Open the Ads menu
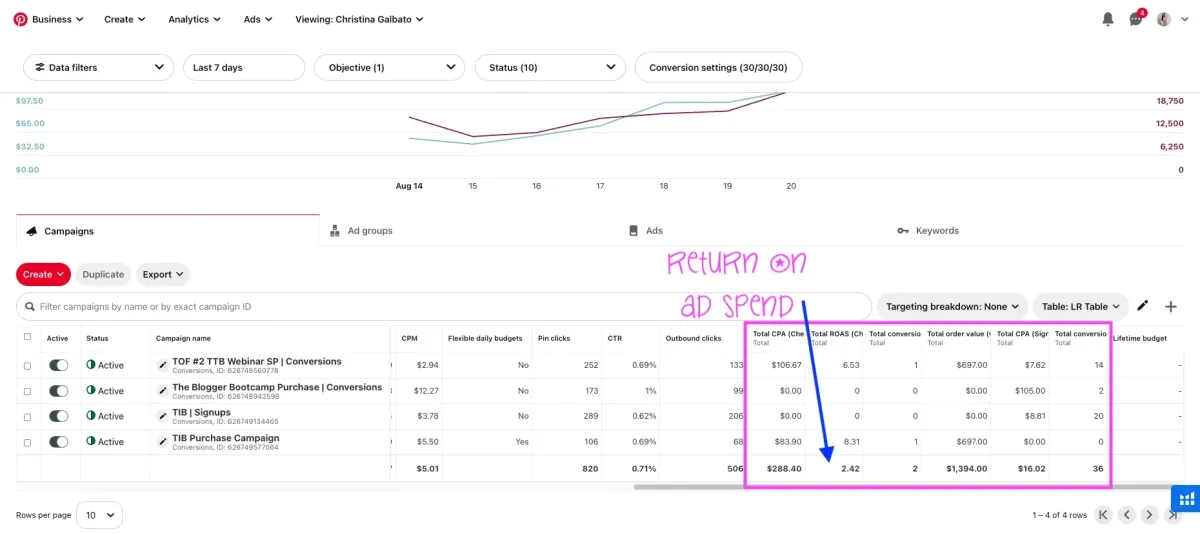1200x534 pixels. point(258,19)
